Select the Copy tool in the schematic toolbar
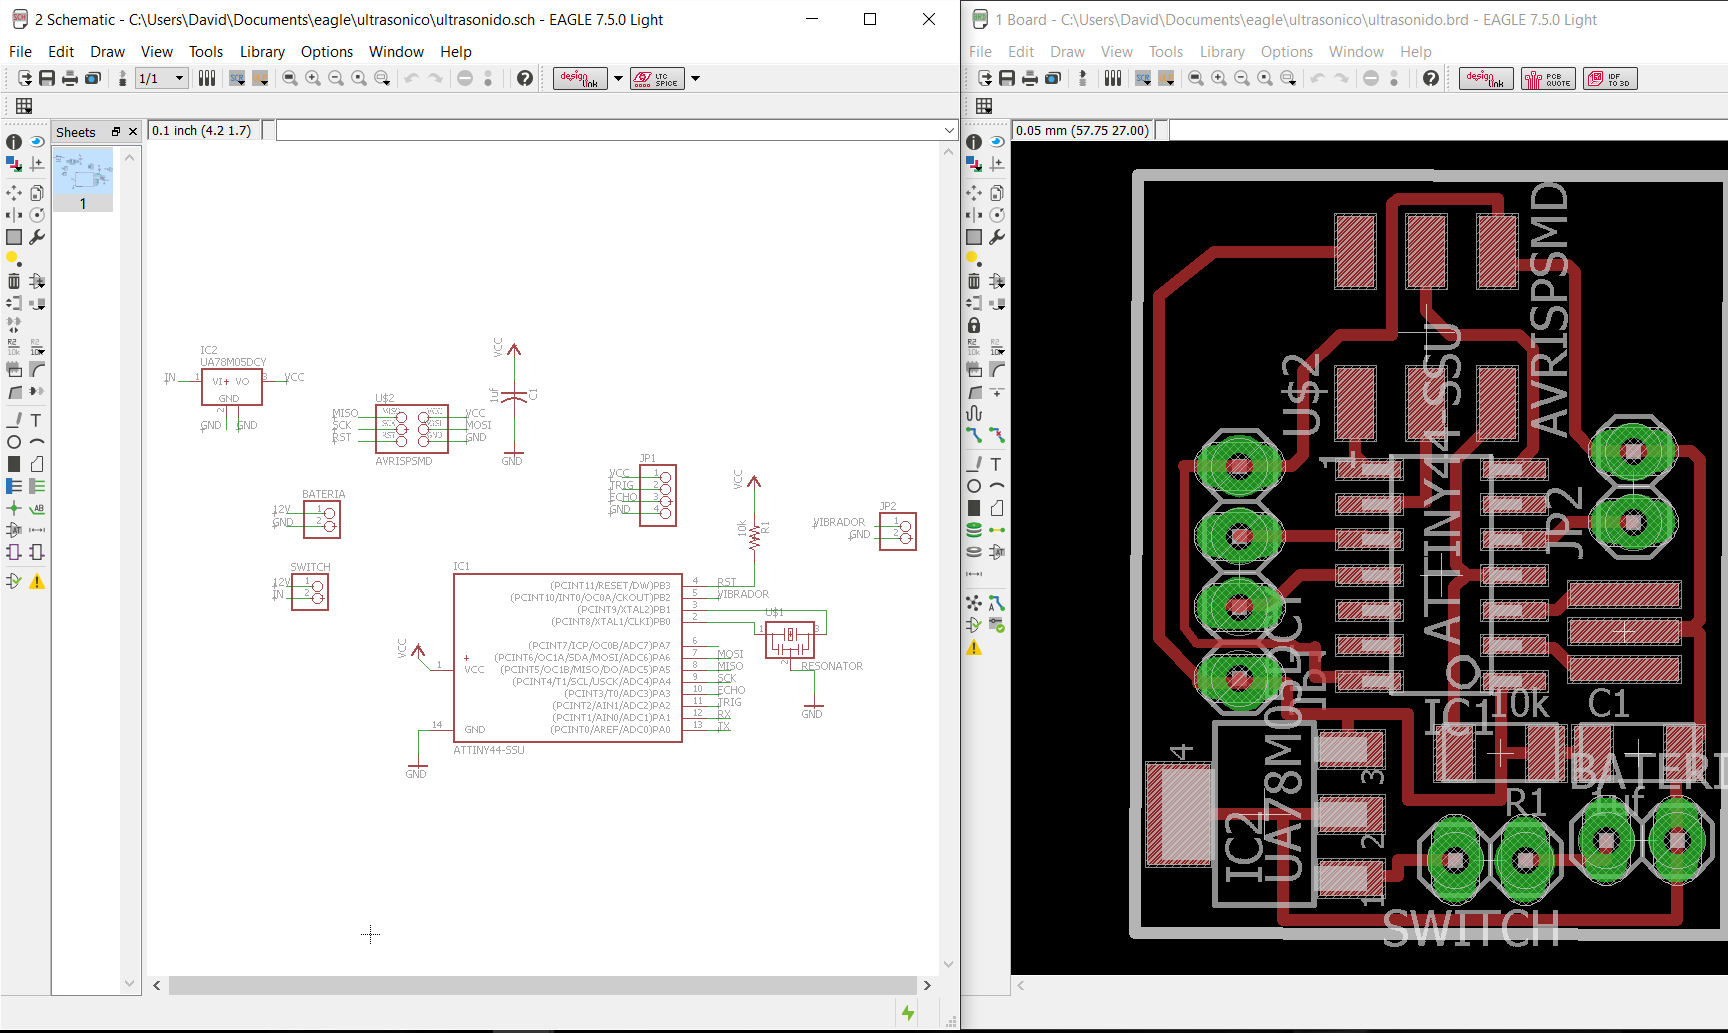This screenshot has height=1033, width=1728. (37, 193)
